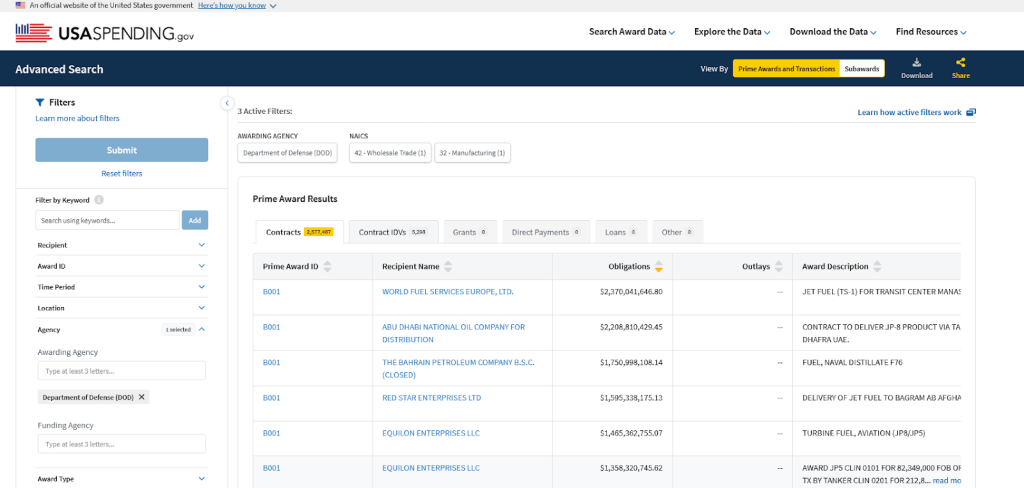
Task: Click the Filter by Keyword info icon
Action: (x=99, y=200)
